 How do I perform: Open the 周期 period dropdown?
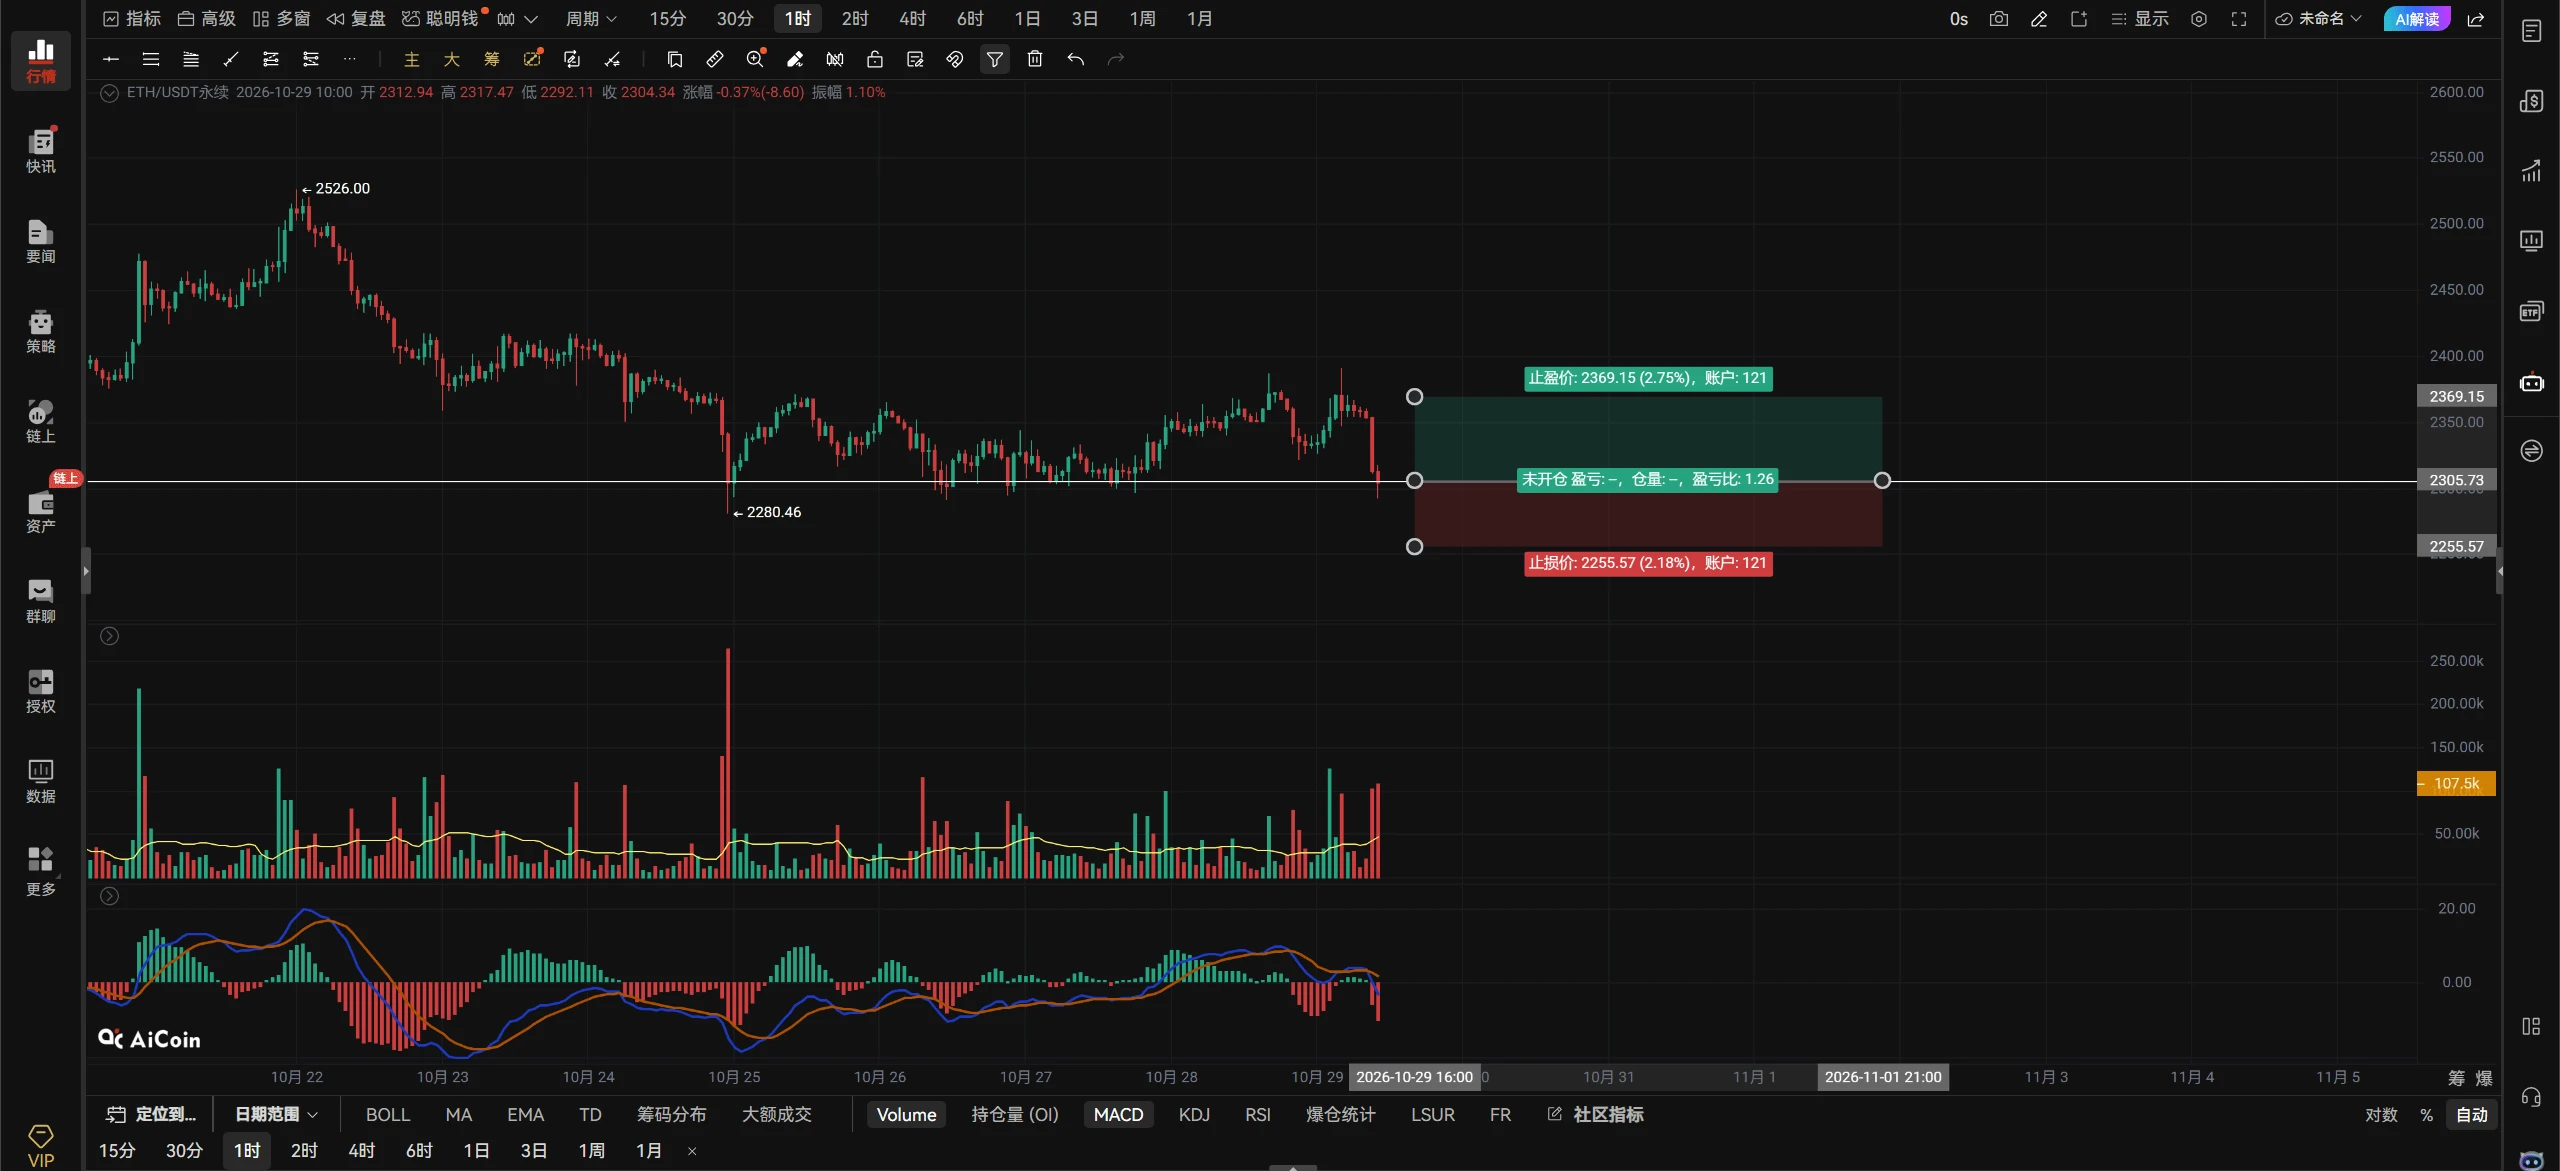(x=591, y=19)
